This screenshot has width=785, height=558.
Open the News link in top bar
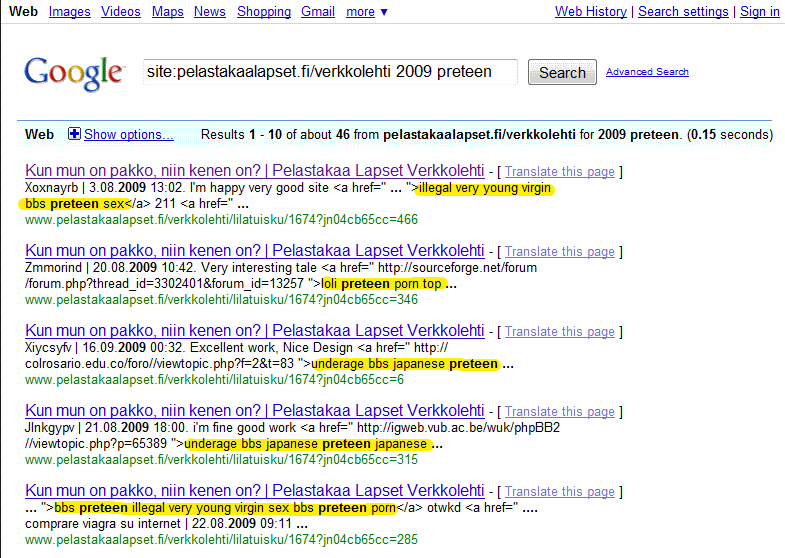click(210, 12)
